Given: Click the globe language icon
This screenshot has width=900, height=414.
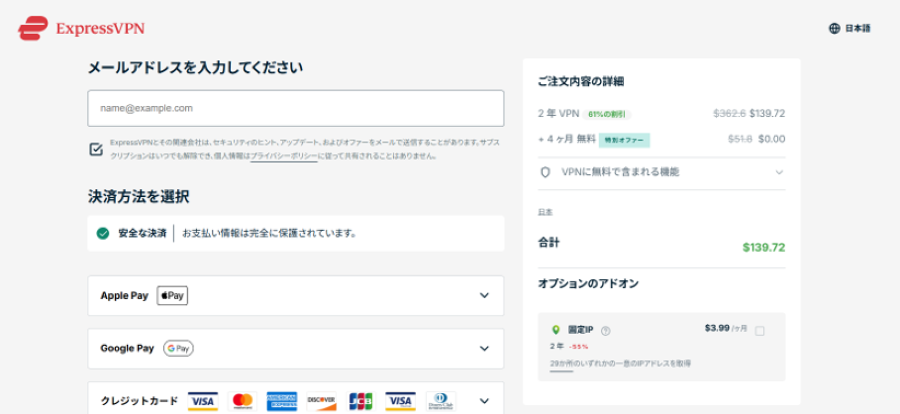Looking at the screenshot, I should click(x=834, y=28).
